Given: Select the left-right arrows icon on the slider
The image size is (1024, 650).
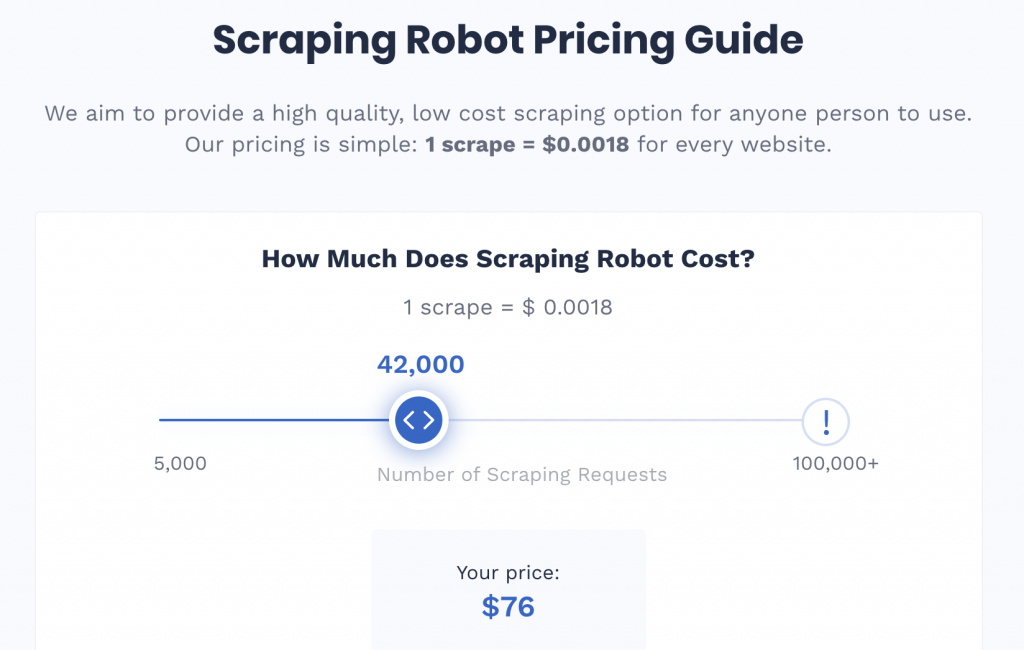Looking at the screenshot, I should coord(419,420).
